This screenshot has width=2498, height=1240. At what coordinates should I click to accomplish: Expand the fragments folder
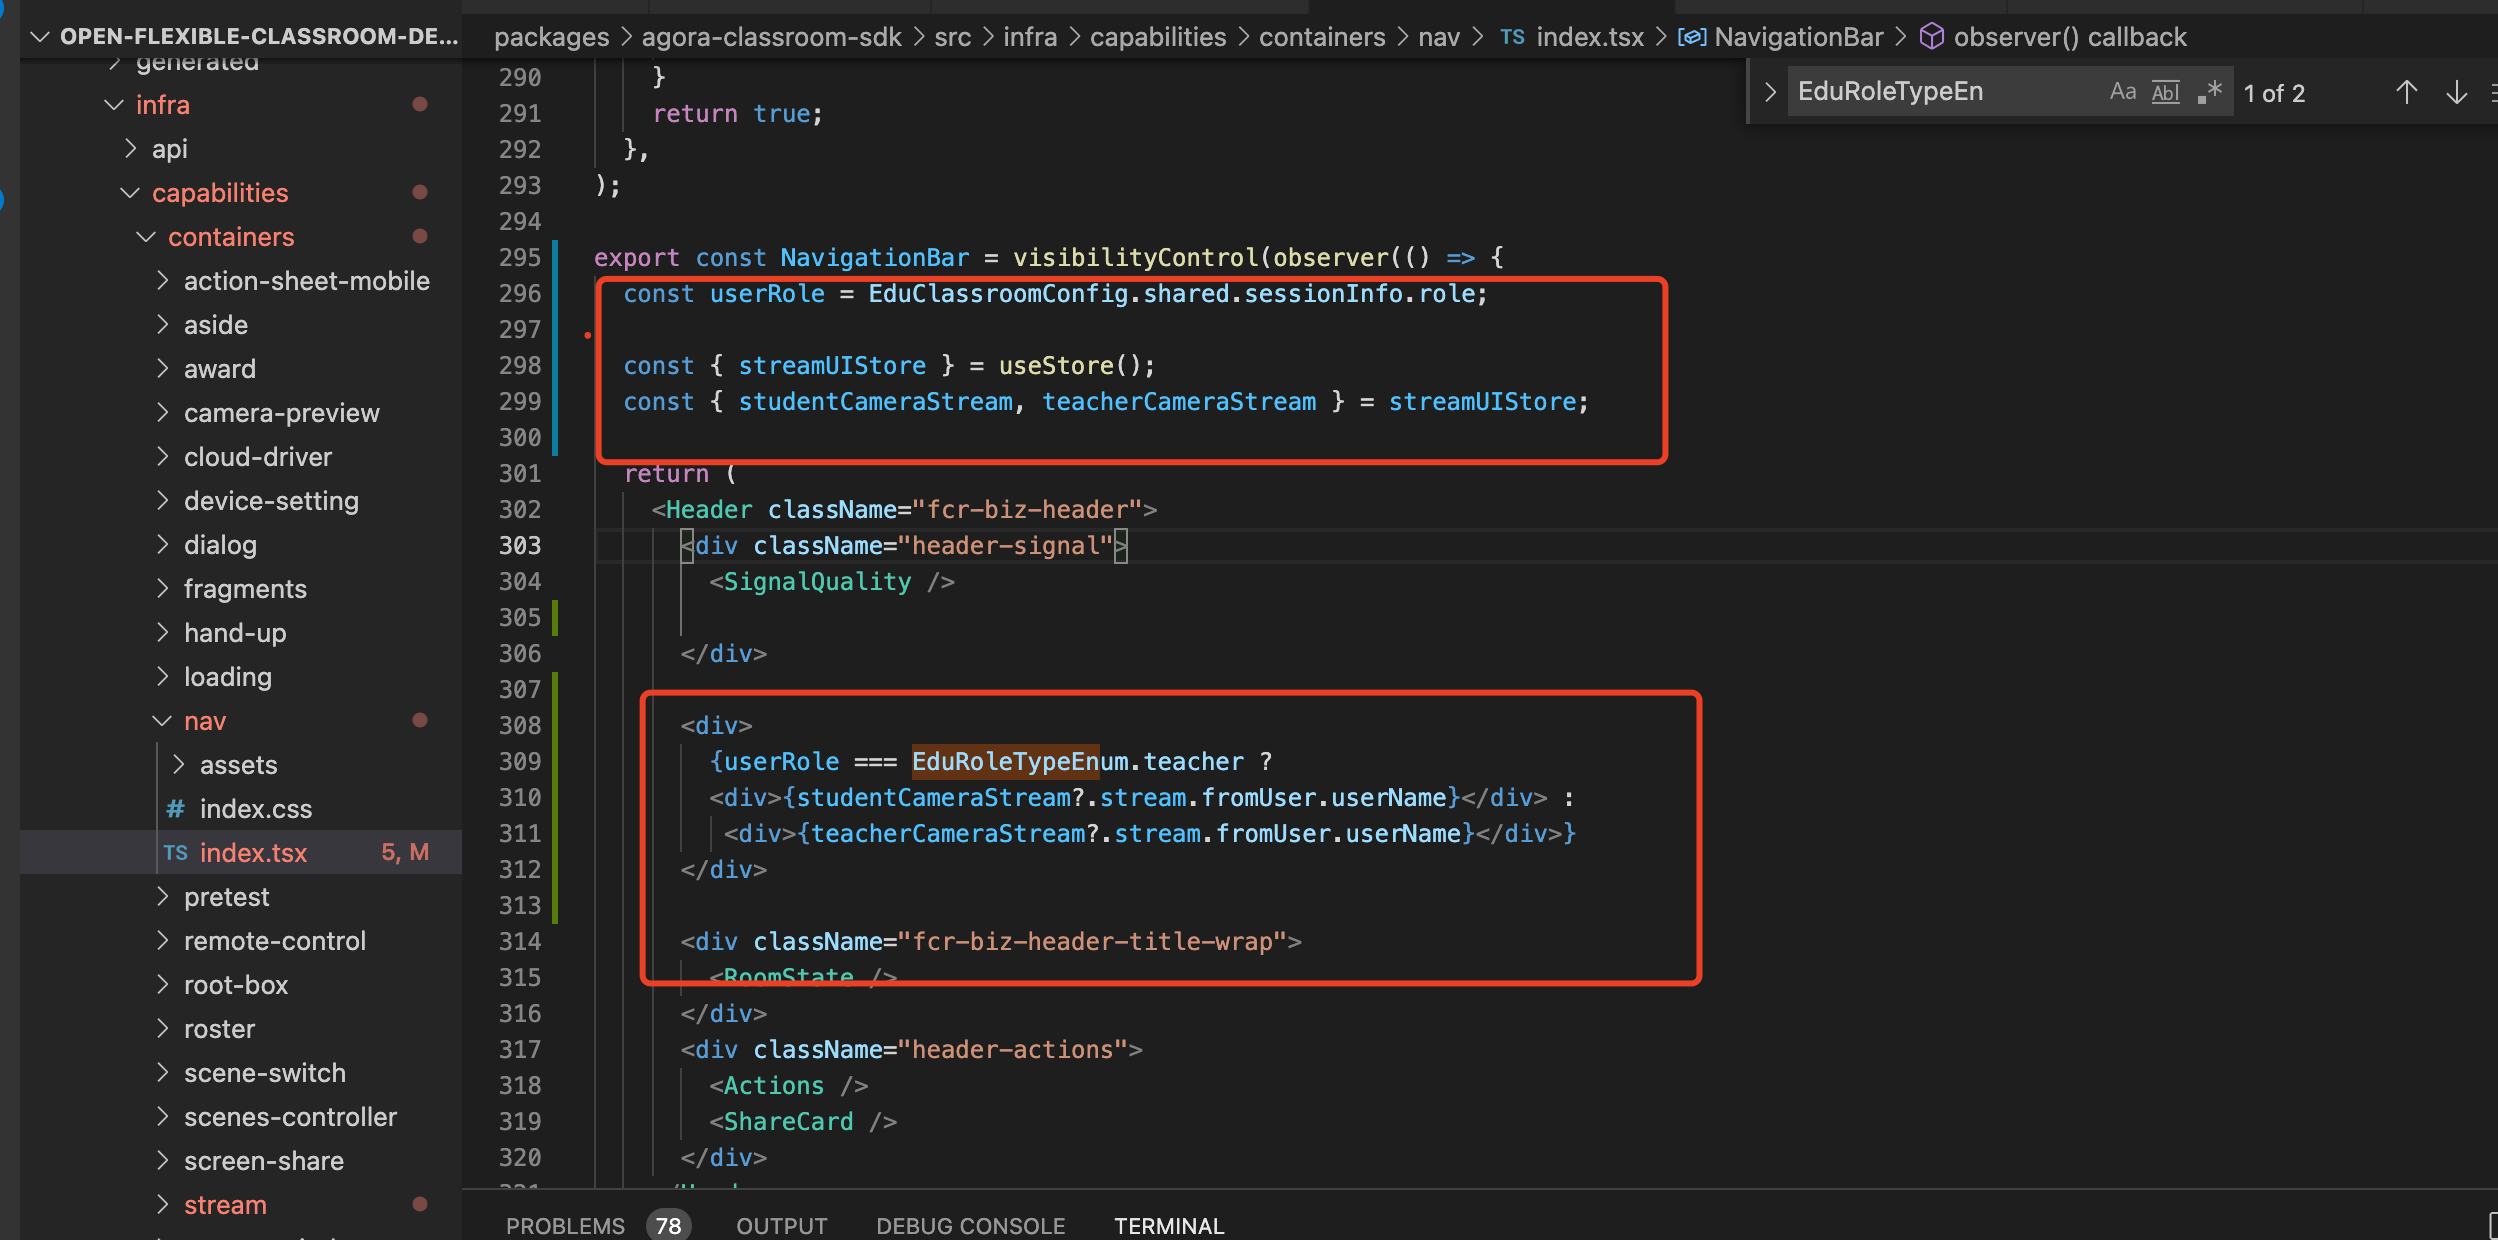coord(162,589)
